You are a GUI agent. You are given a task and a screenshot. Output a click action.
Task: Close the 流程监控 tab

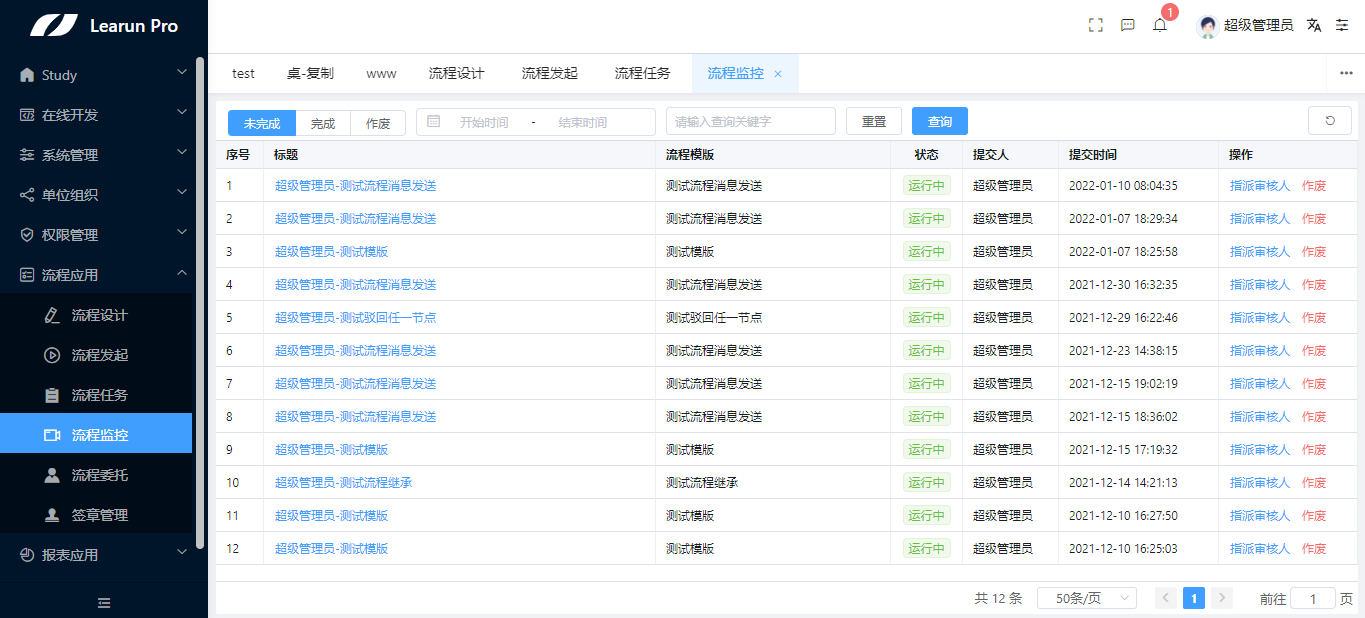[778, 74]
